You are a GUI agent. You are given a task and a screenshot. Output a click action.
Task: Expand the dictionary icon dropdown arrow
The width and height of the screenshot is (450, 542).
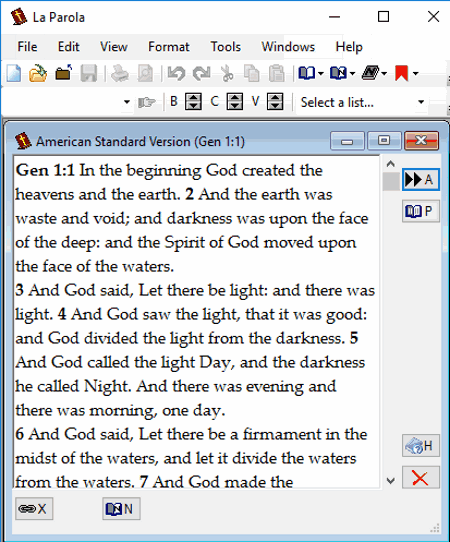(x=384, y=74)
